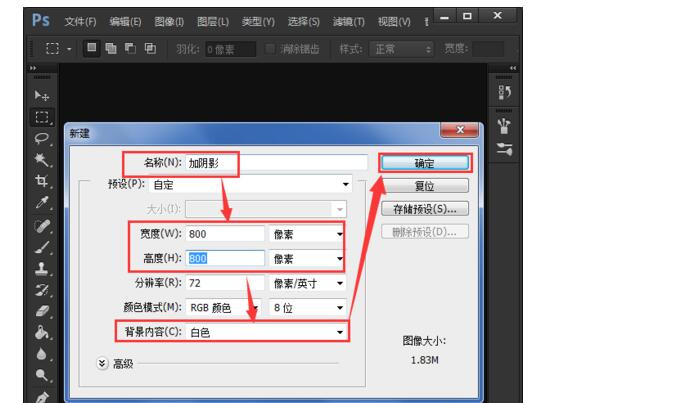The height and width of the screenshot is (403, 673).
Task: Expand the 高级 advanced options
Action: 102,364
